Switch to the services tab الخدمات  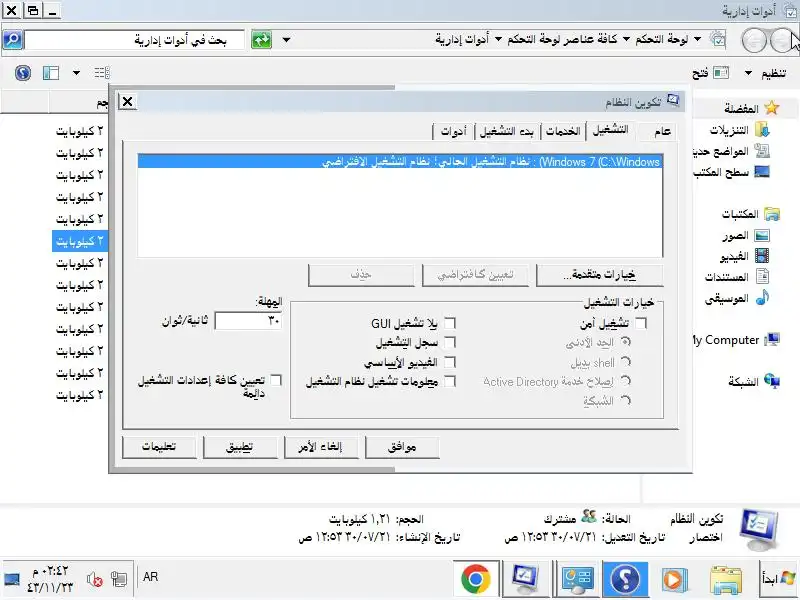tap(563, 132)
